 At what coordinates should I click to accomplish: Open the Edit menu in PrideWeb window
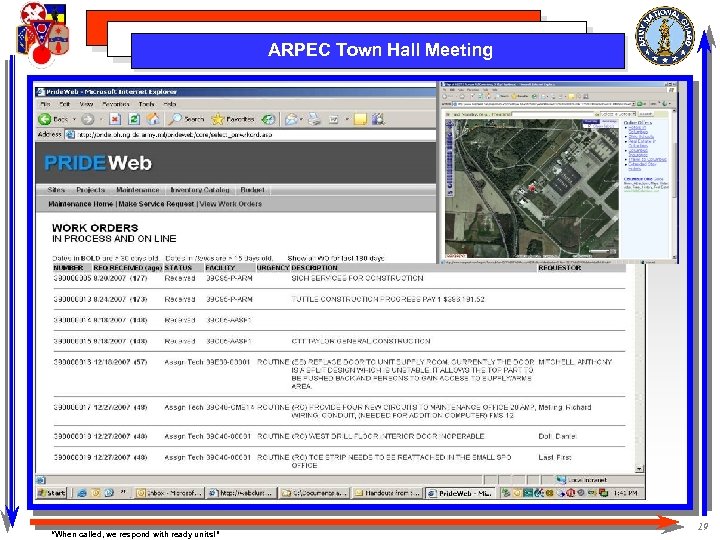pyautogui.click(x=65, y=104)
